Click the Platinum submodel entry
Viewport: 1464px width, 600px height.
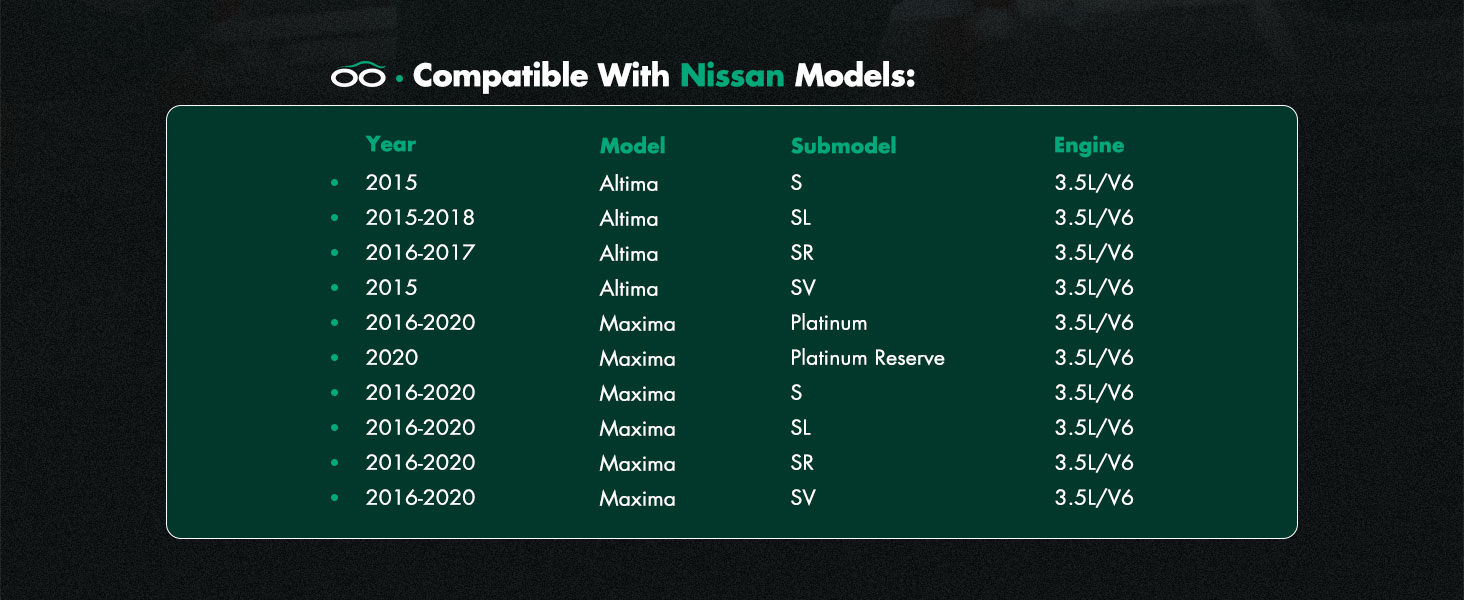click(x=829, y=323)
